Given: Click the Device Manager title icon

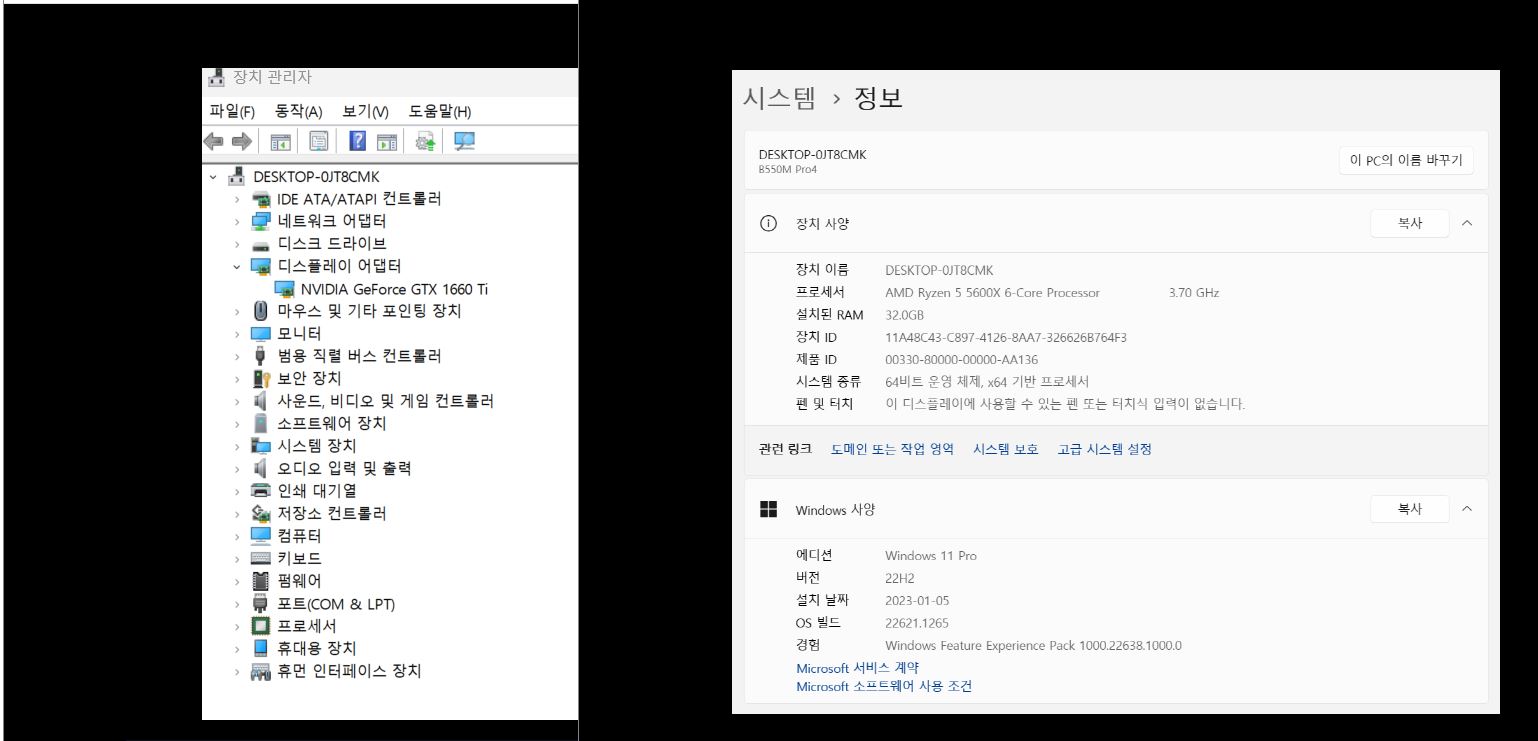Looking at the screenshot, I should (216, 77).
